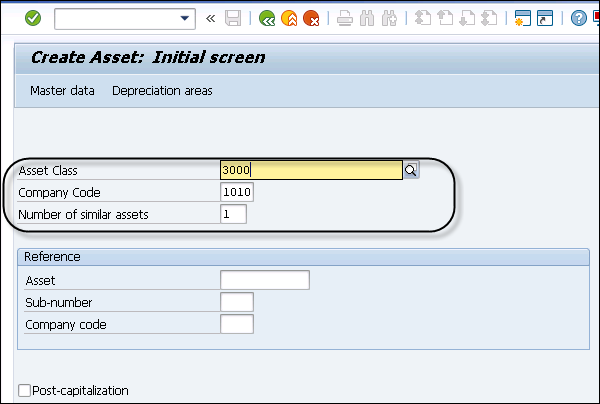Click the Master data button

62,91
